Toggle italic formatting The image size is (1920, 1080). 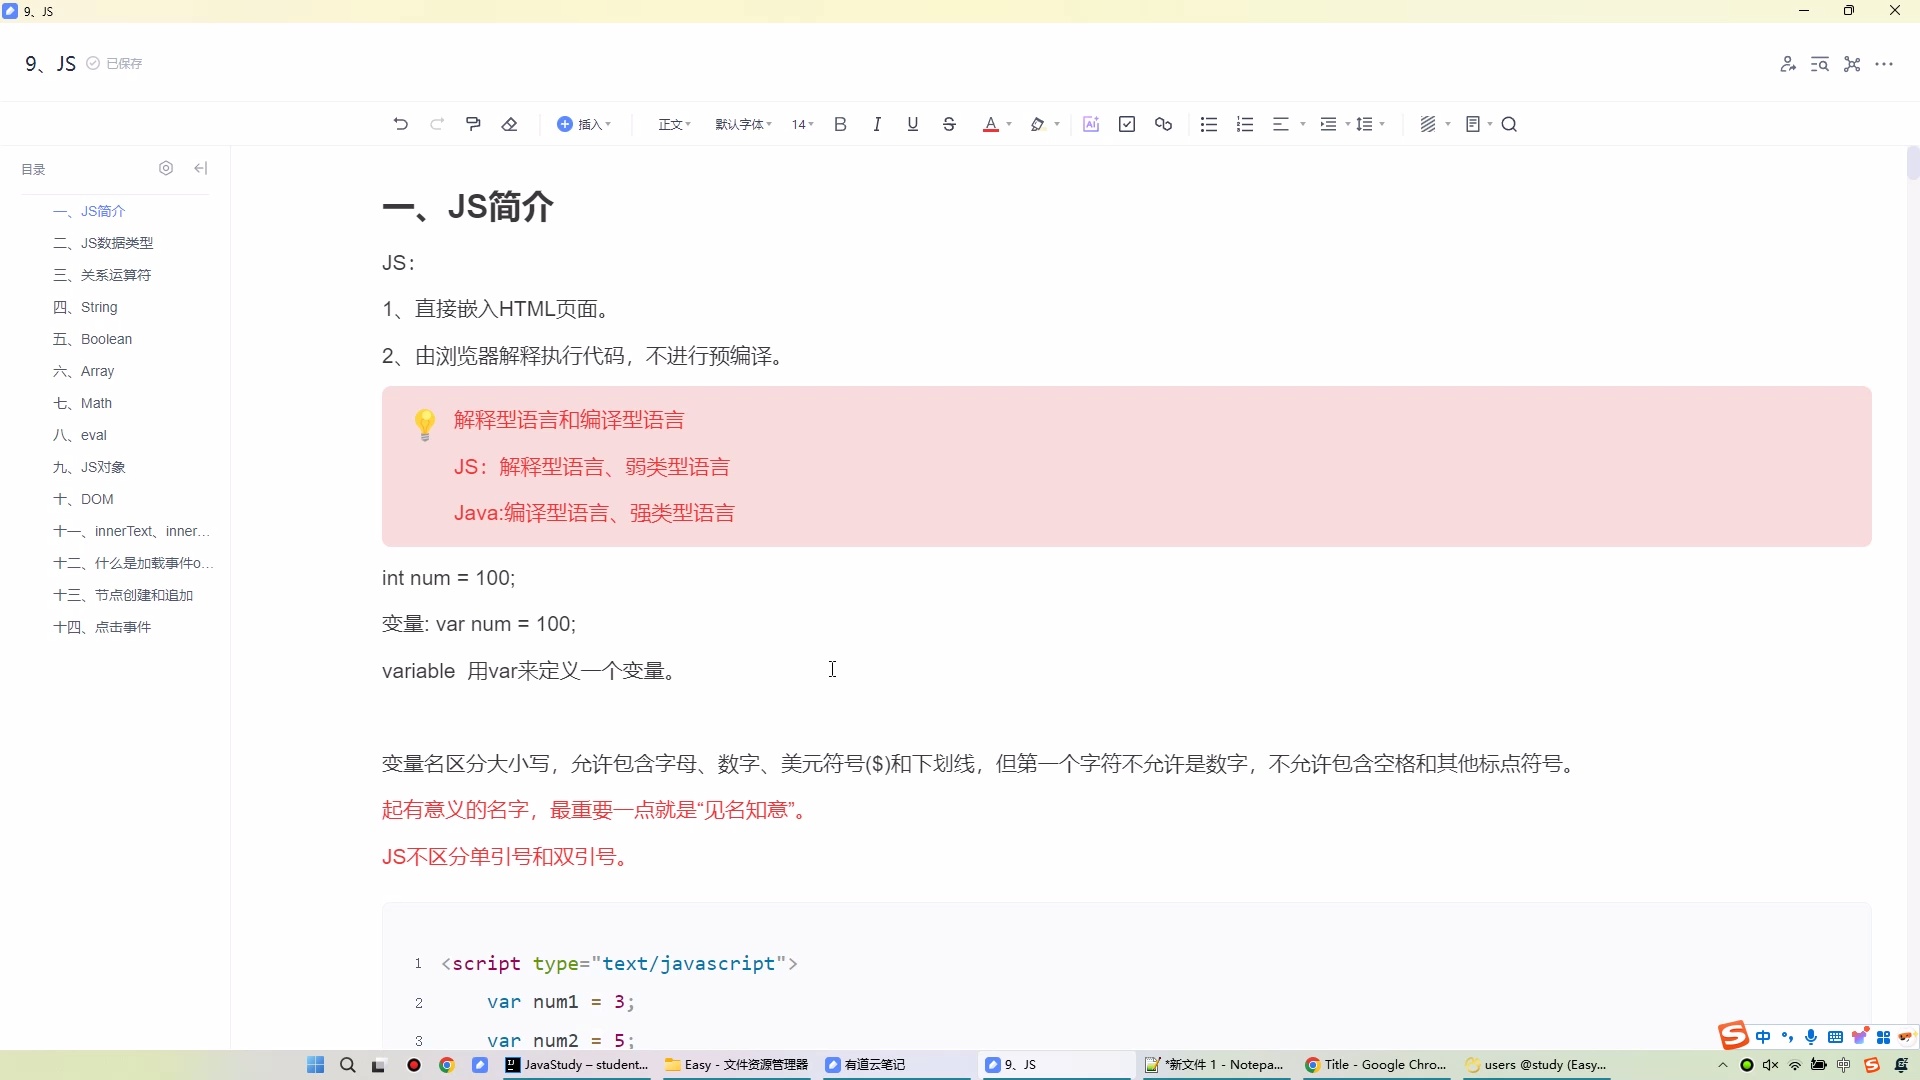pyautogui.click(x=876, y=123)
